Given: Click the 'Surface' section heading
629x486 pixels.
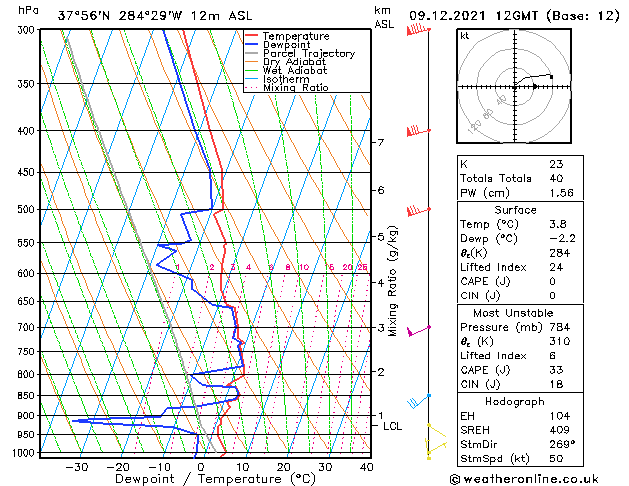Looking at the screenshot, I should point(515,210).
